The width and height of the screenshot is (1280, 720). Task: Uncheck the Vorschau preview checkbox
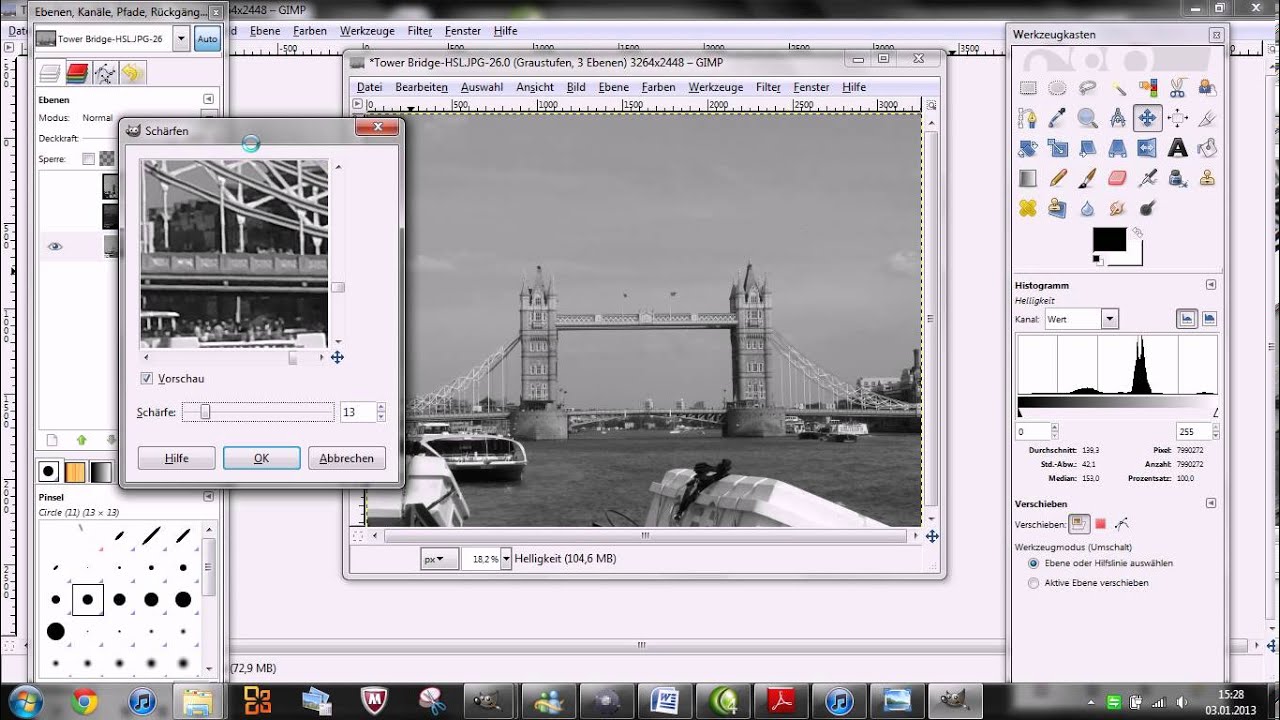[147, 379]
